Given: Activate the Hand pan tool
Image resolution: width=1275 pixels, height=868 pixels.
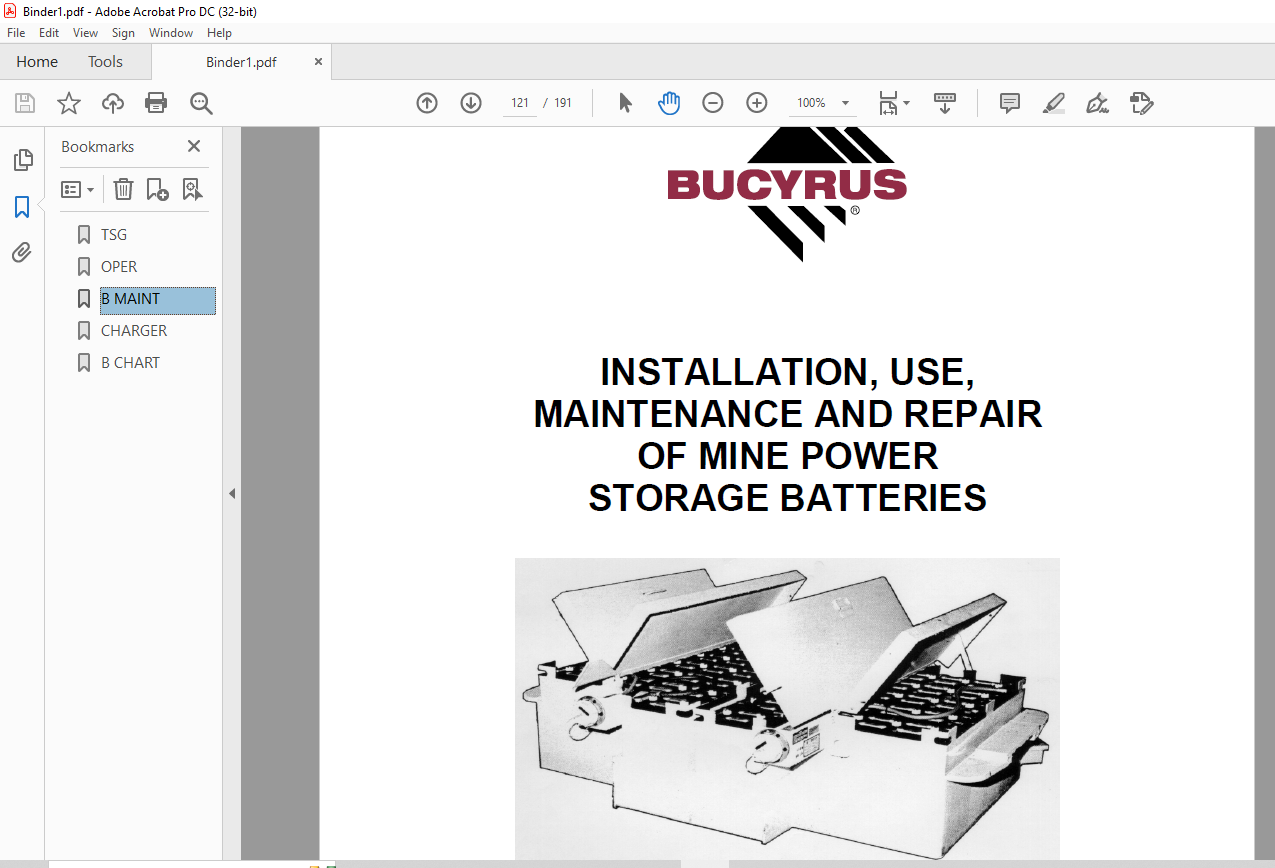Looking at the screenshot, I should (x=669, y=103).
